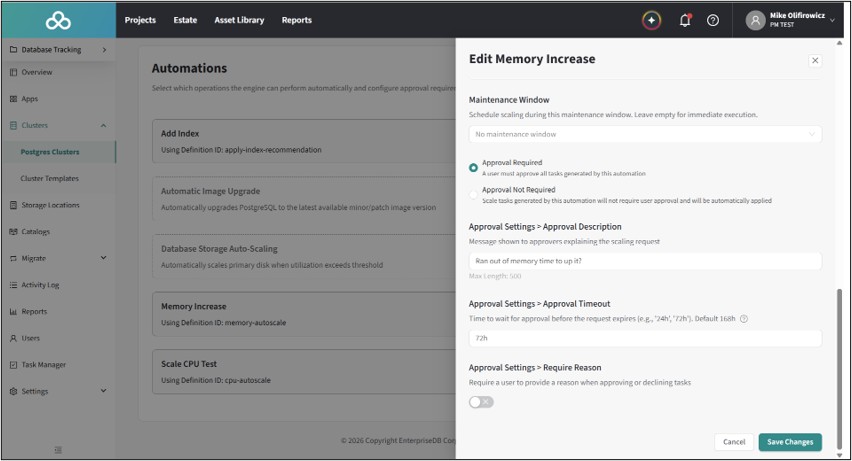Expand the Settings section chevron
Viewport: 852px width, 461px height.
(x=103, y=391)
